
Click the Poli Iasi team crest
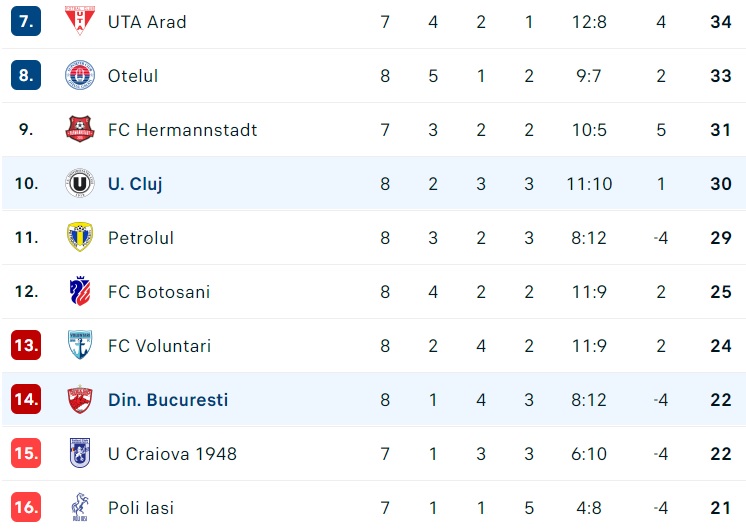click(80, 507)
